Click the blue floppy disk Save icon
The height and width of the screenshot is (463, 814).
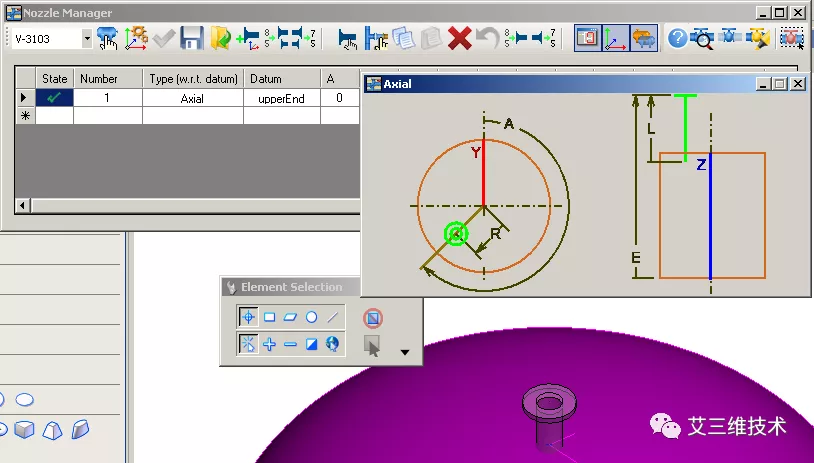pyautogui.click(x=191, y=39)
